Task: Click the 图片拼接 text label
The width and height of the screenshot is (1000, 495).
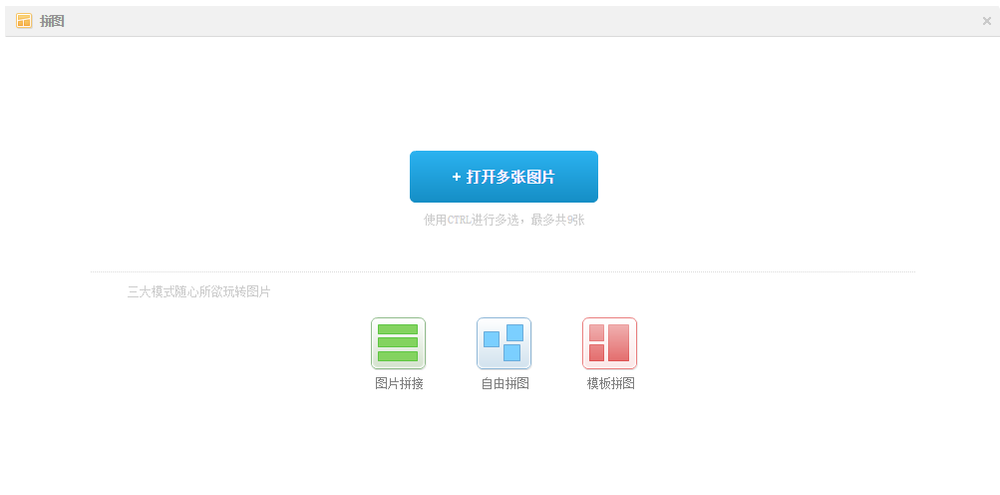Action: pos(399,383)
